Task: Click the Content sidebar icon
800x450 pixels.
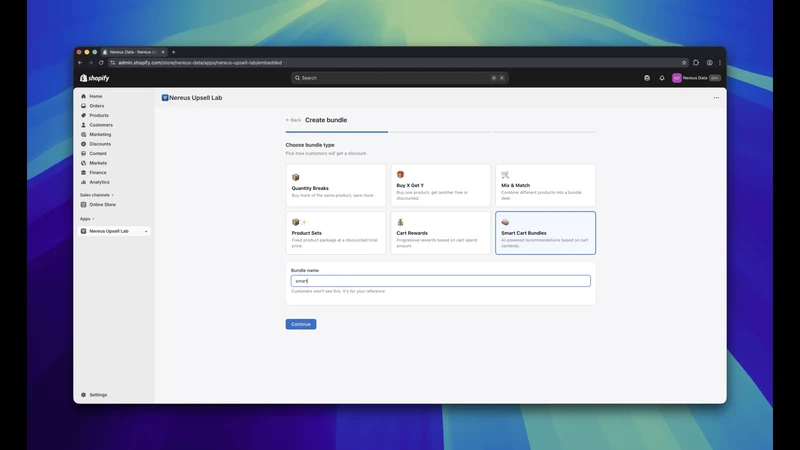Action: [x=84, y=154]
